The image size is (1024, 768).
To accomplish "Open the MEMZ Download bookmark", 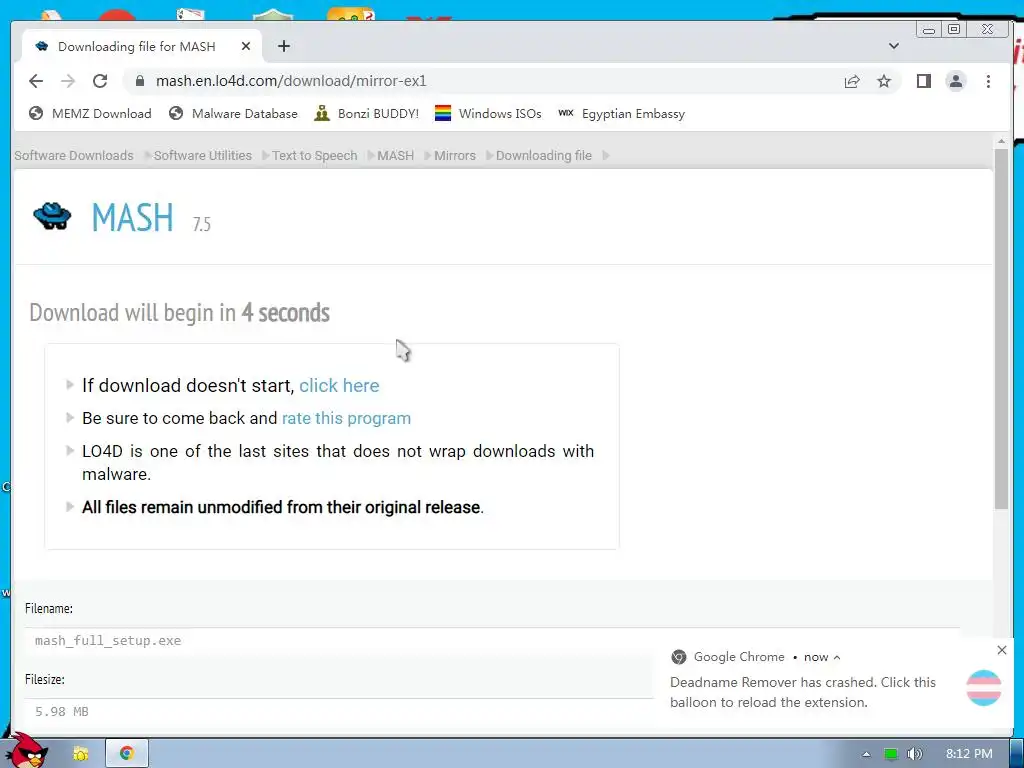I will click(90, 114).
